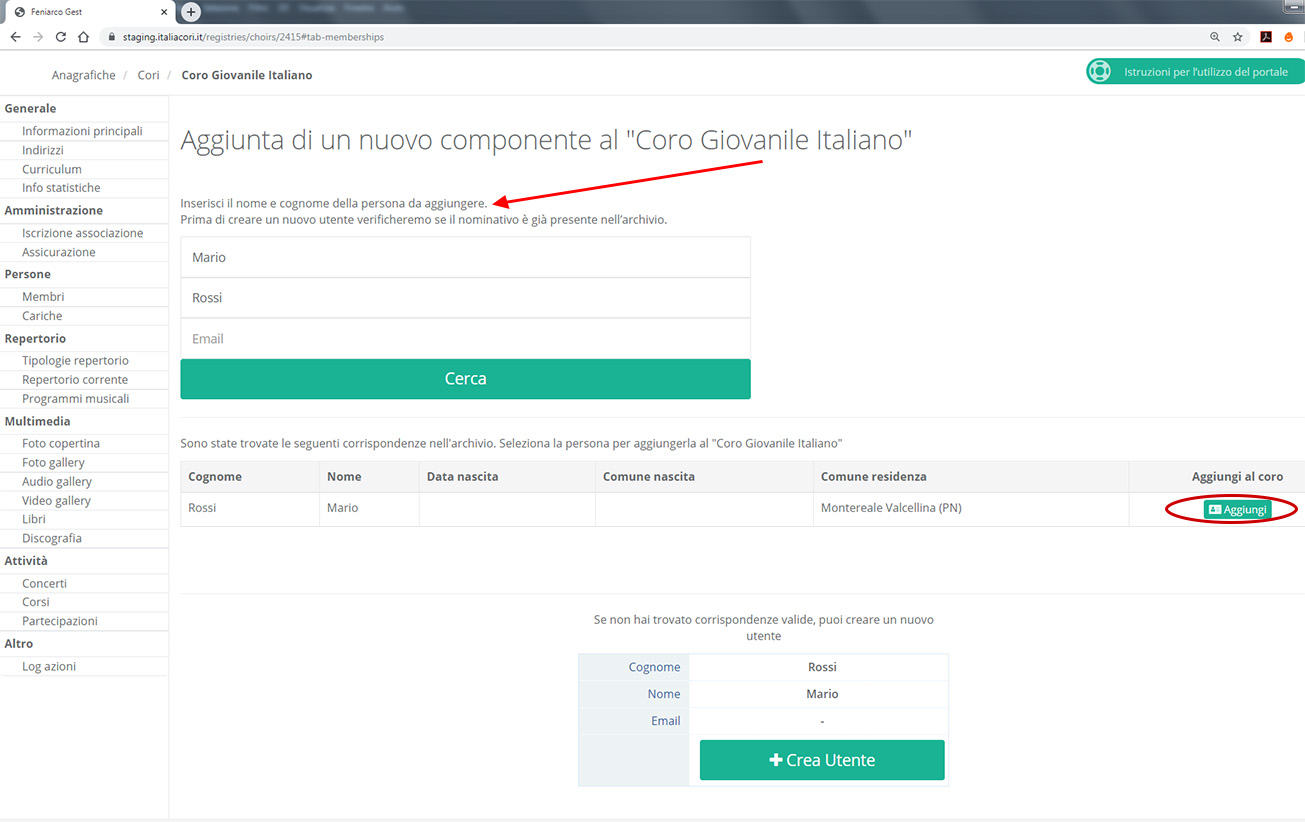Close the Feniarco Gest tab
The width and height of the screenshot is (1305, 822).
click(x=165, y=12)
